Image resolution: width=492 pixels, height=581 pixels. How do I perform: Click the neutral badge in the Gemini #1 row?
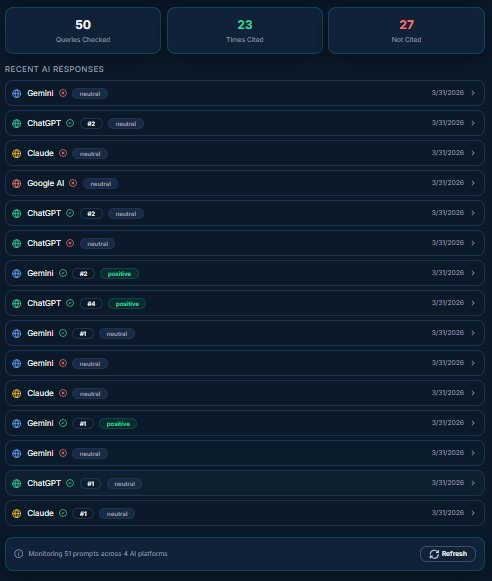[x=117, y=334]
